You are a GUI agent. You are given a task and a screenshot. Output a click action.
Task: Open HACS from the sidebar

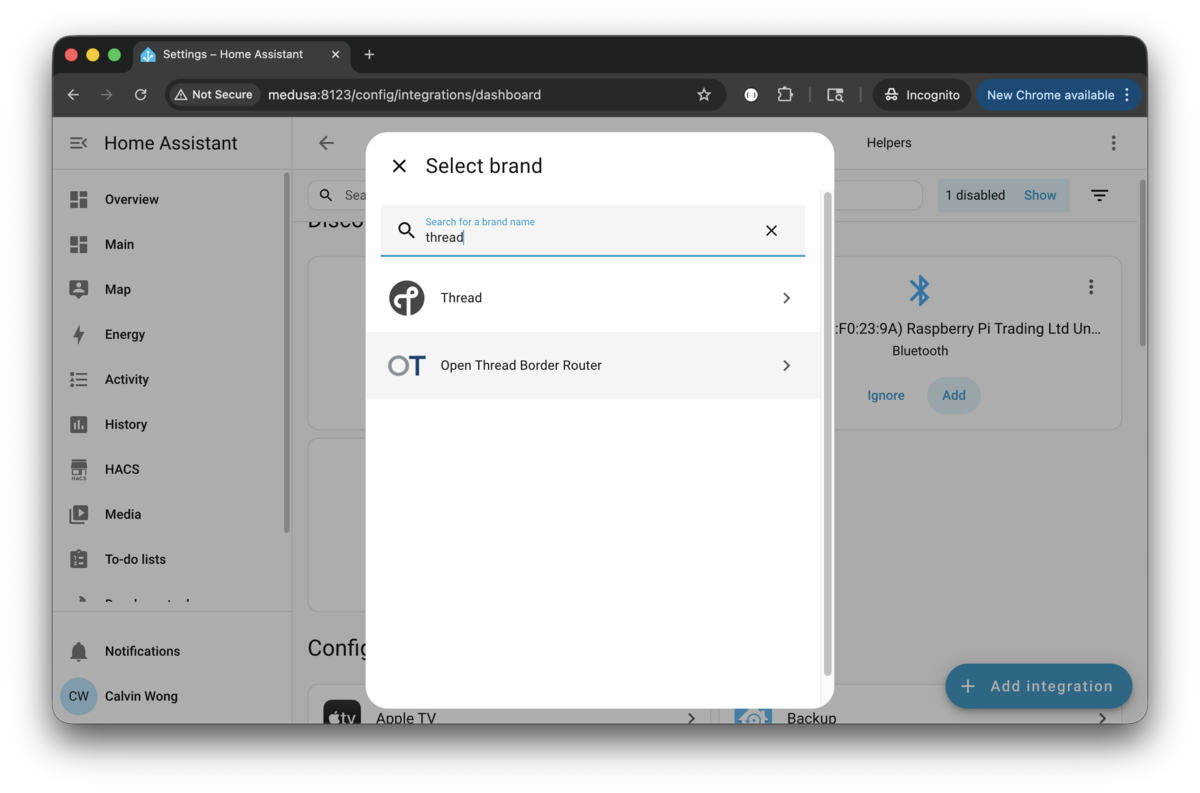(x=121, y=469)
